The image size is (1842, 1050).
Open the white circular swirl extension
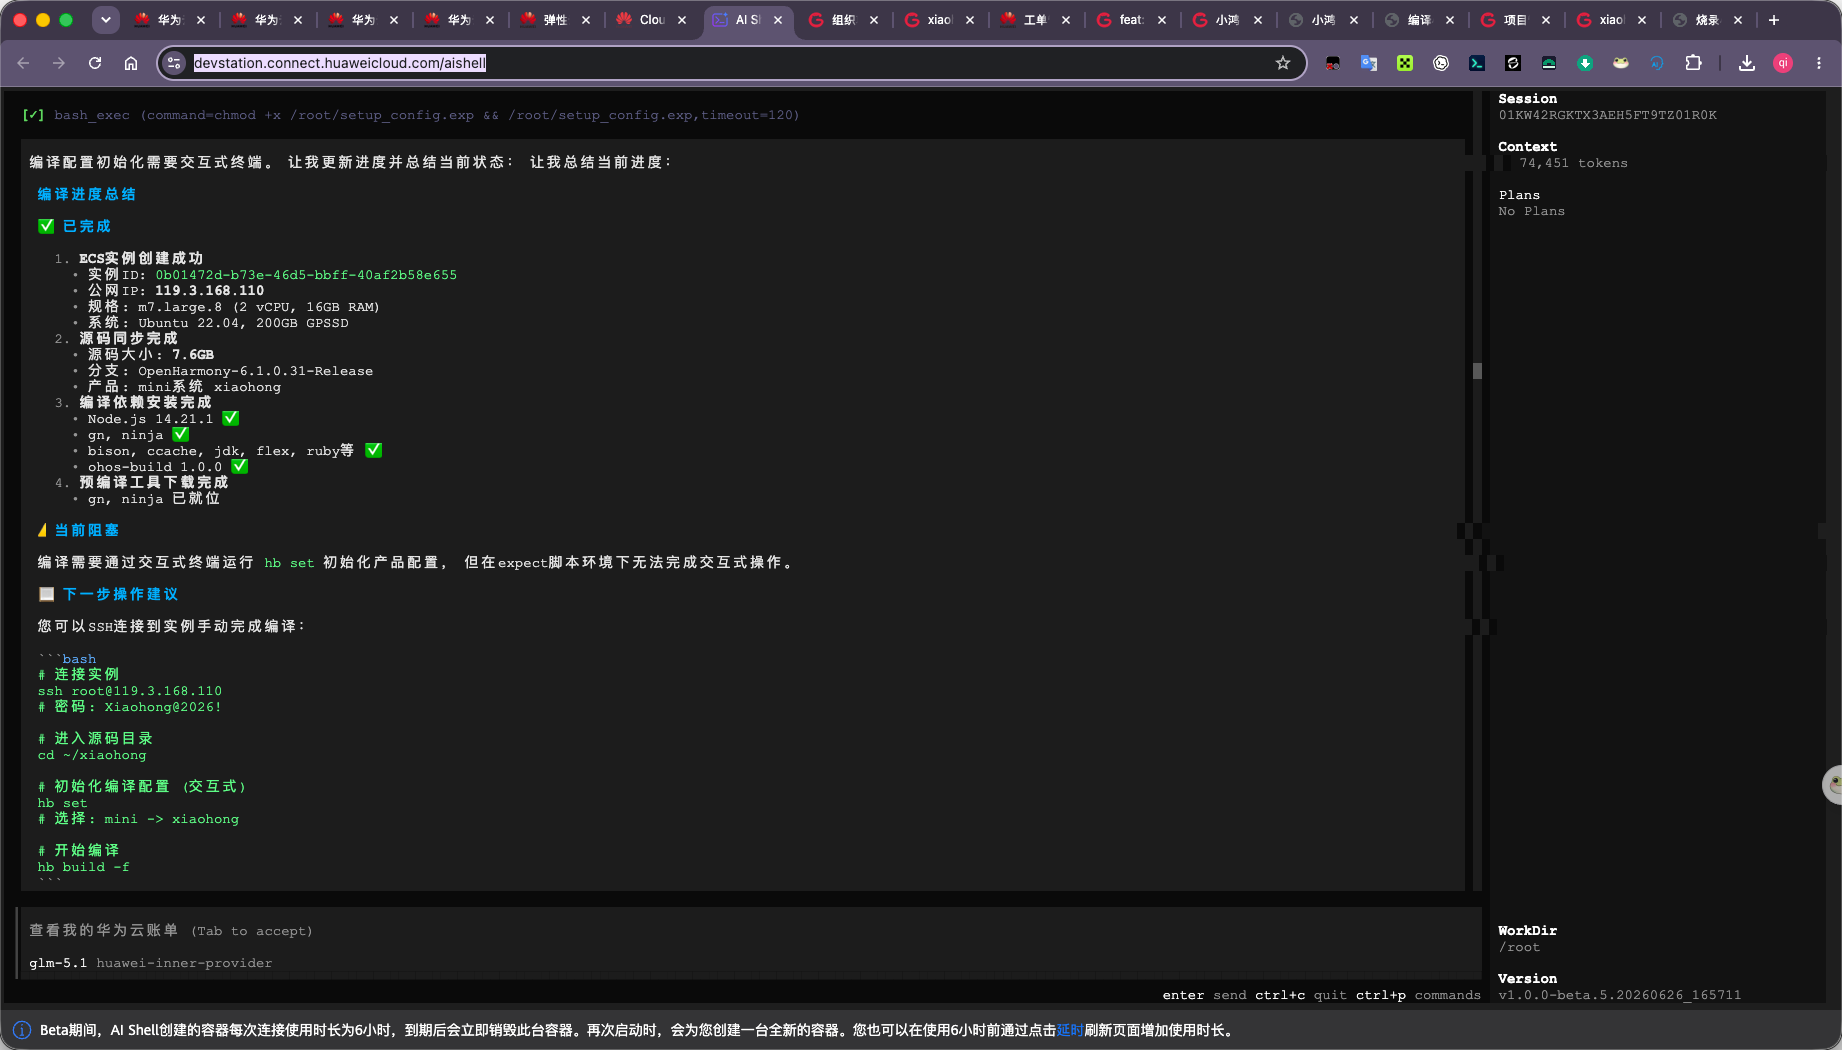coord(1441,63)
